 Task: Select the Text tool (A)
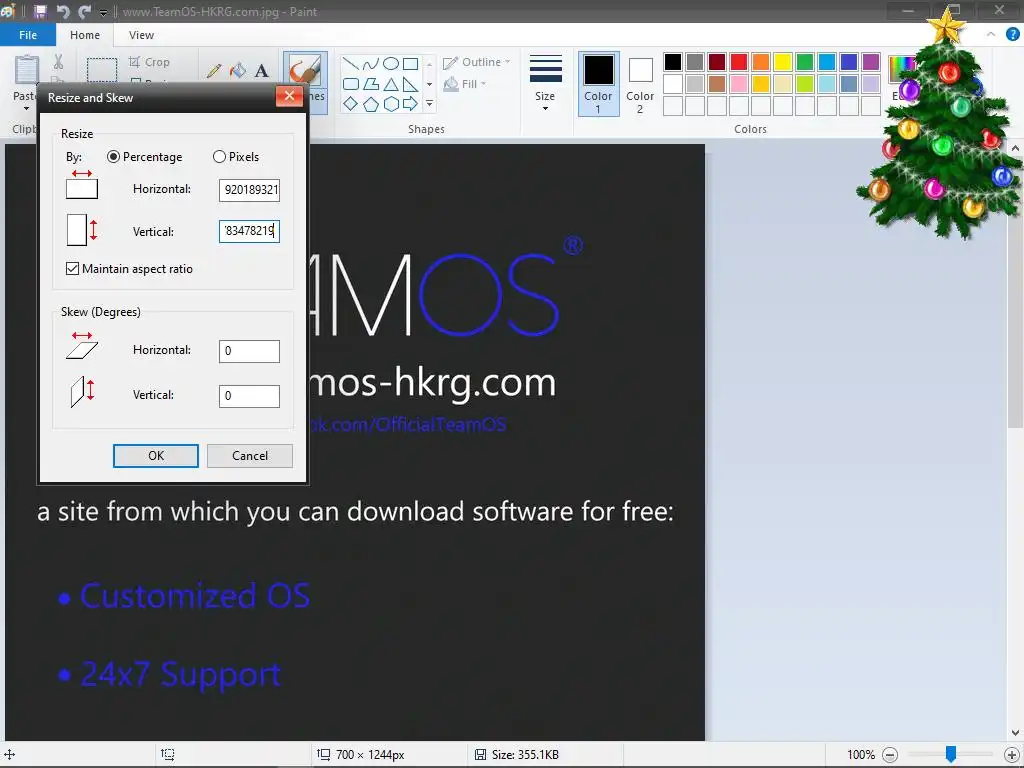click(x=261, y=71)
